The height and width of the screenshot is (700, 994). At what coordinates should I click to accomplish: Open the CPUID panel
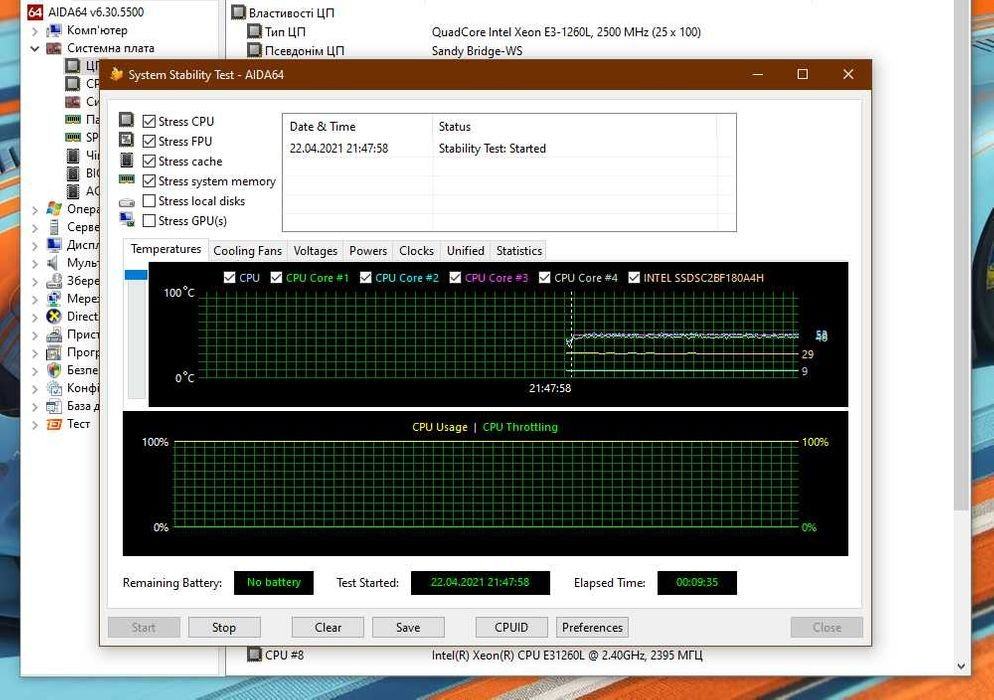(x=512, y=627)
